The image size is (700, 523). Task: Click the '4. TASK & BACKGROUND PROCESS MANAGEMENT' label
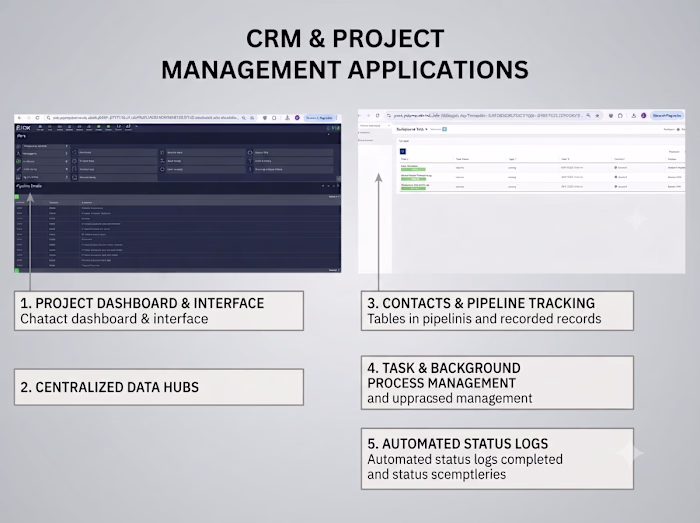coord(444,376)
